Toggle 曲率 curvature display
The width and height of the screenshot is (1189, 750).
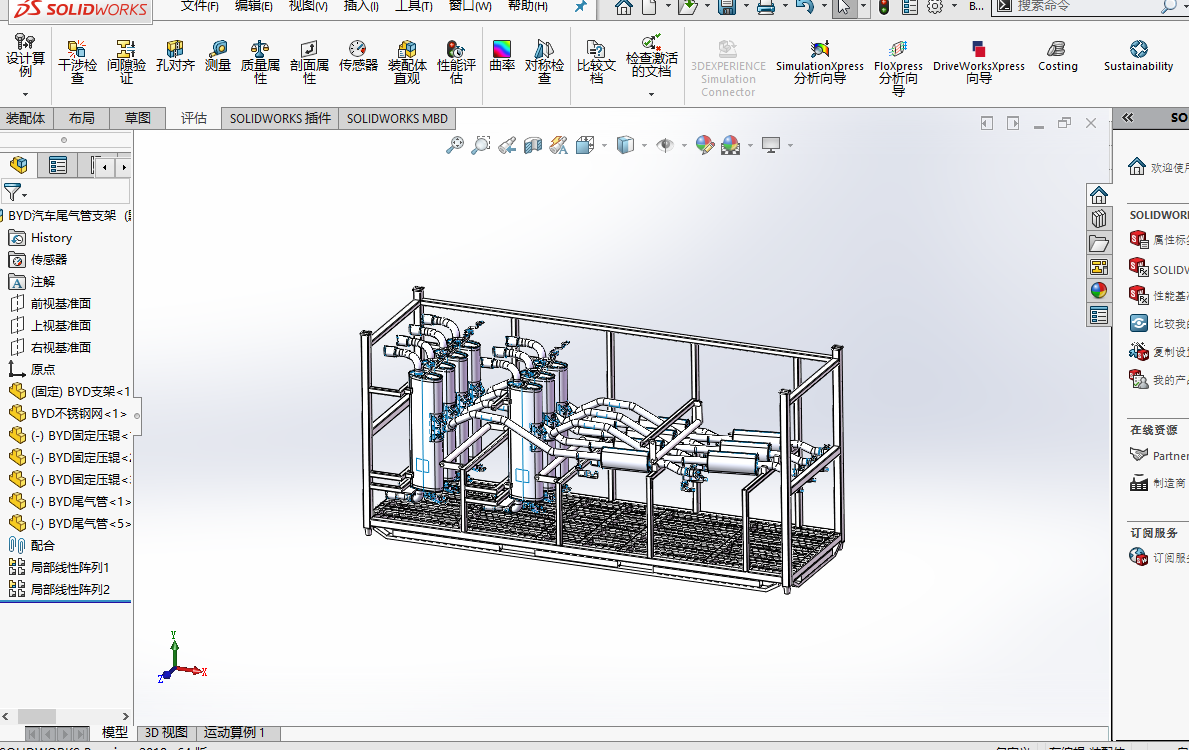tap(502, 56)
